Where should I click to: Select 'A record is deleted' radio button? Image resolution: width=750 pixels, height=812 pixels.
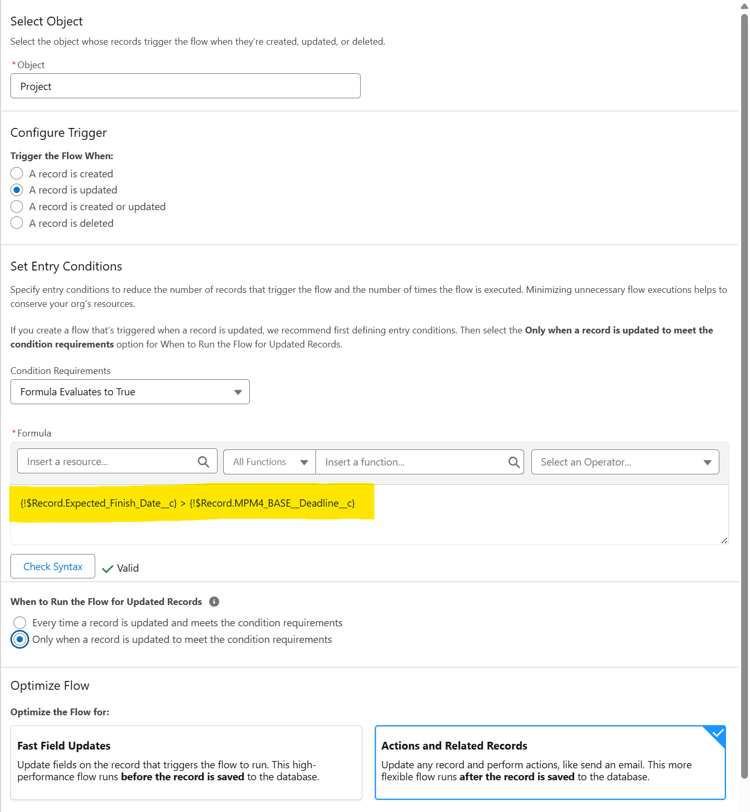click(17, 223)
